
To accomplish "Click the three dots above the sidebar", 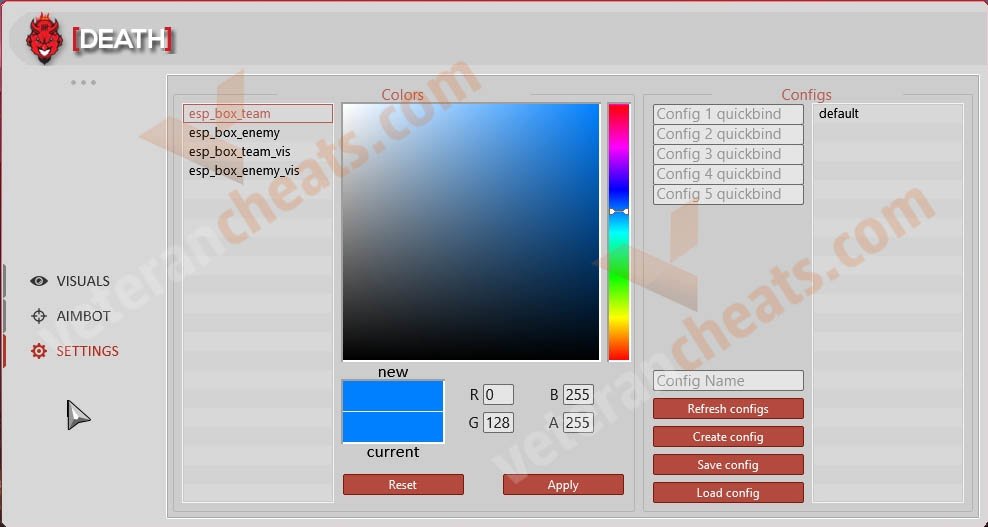I will click(83, 82).
